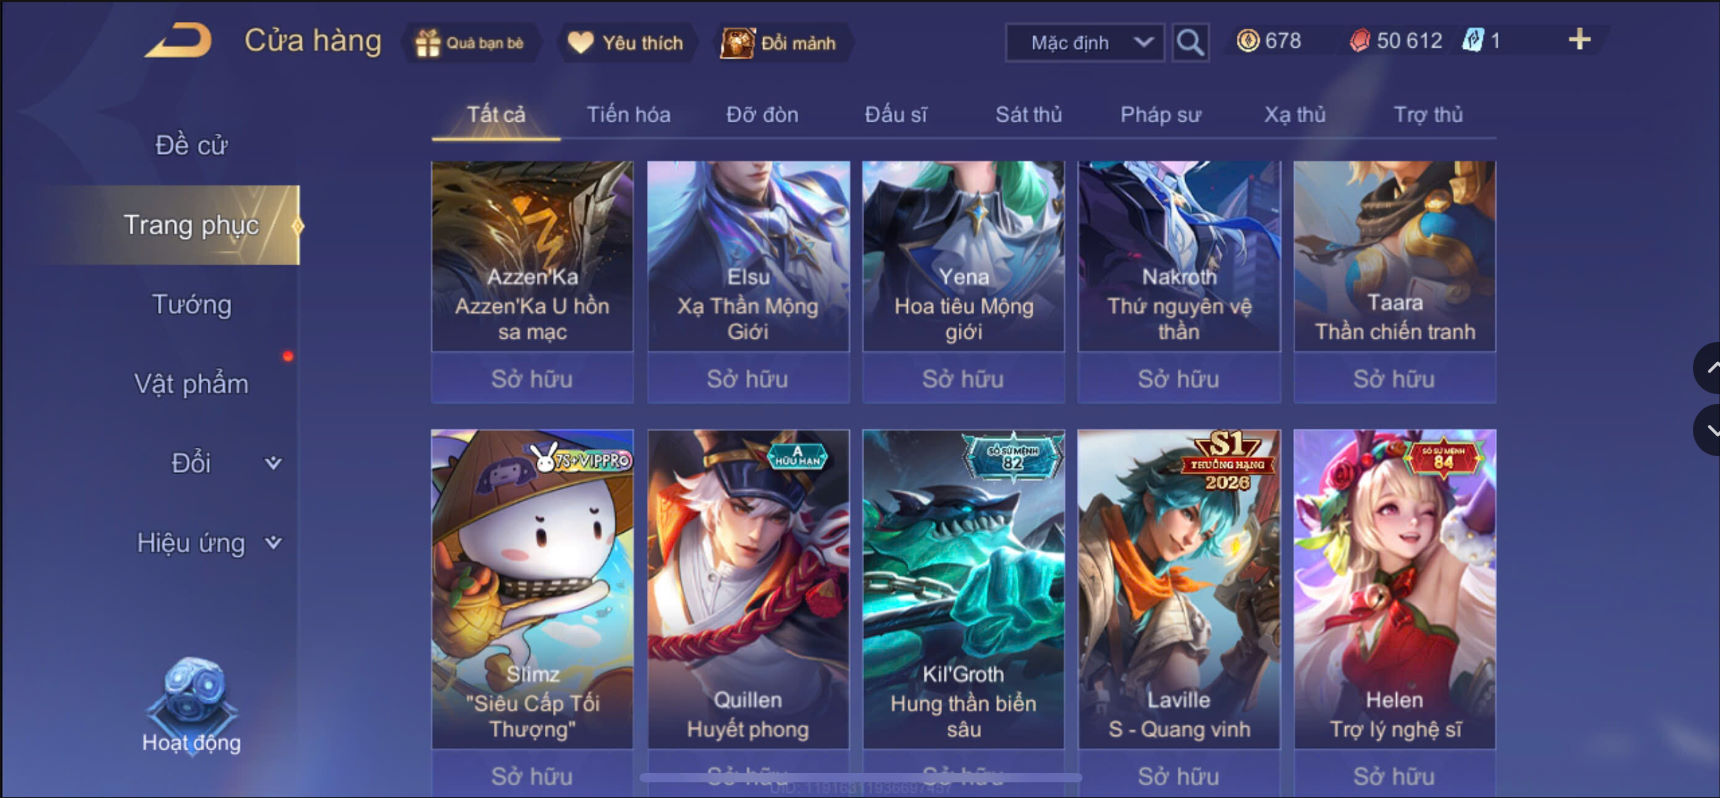Select Vật phẩm in the sidebar

[191, 384]
